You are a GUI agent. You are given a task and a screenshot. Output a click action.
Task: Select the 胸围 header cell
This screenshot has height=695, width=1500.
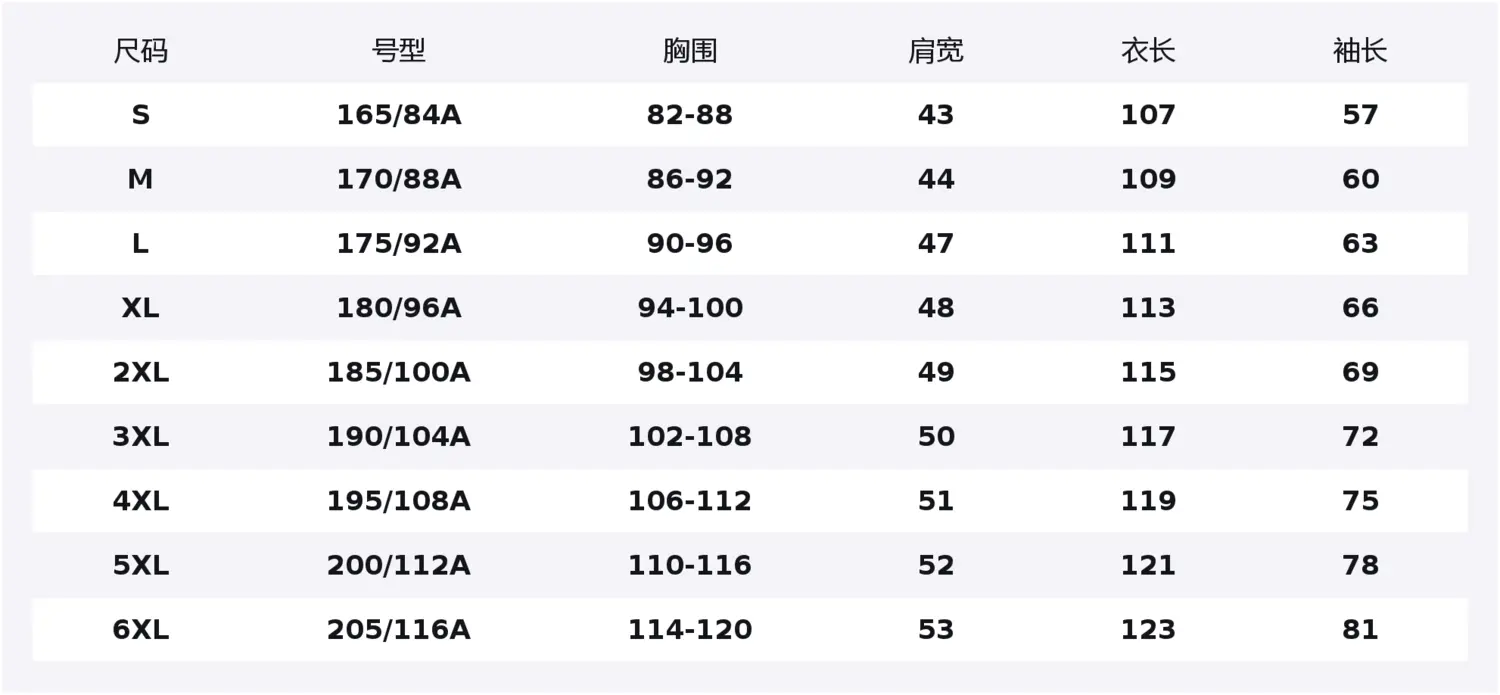coord(690,51)
